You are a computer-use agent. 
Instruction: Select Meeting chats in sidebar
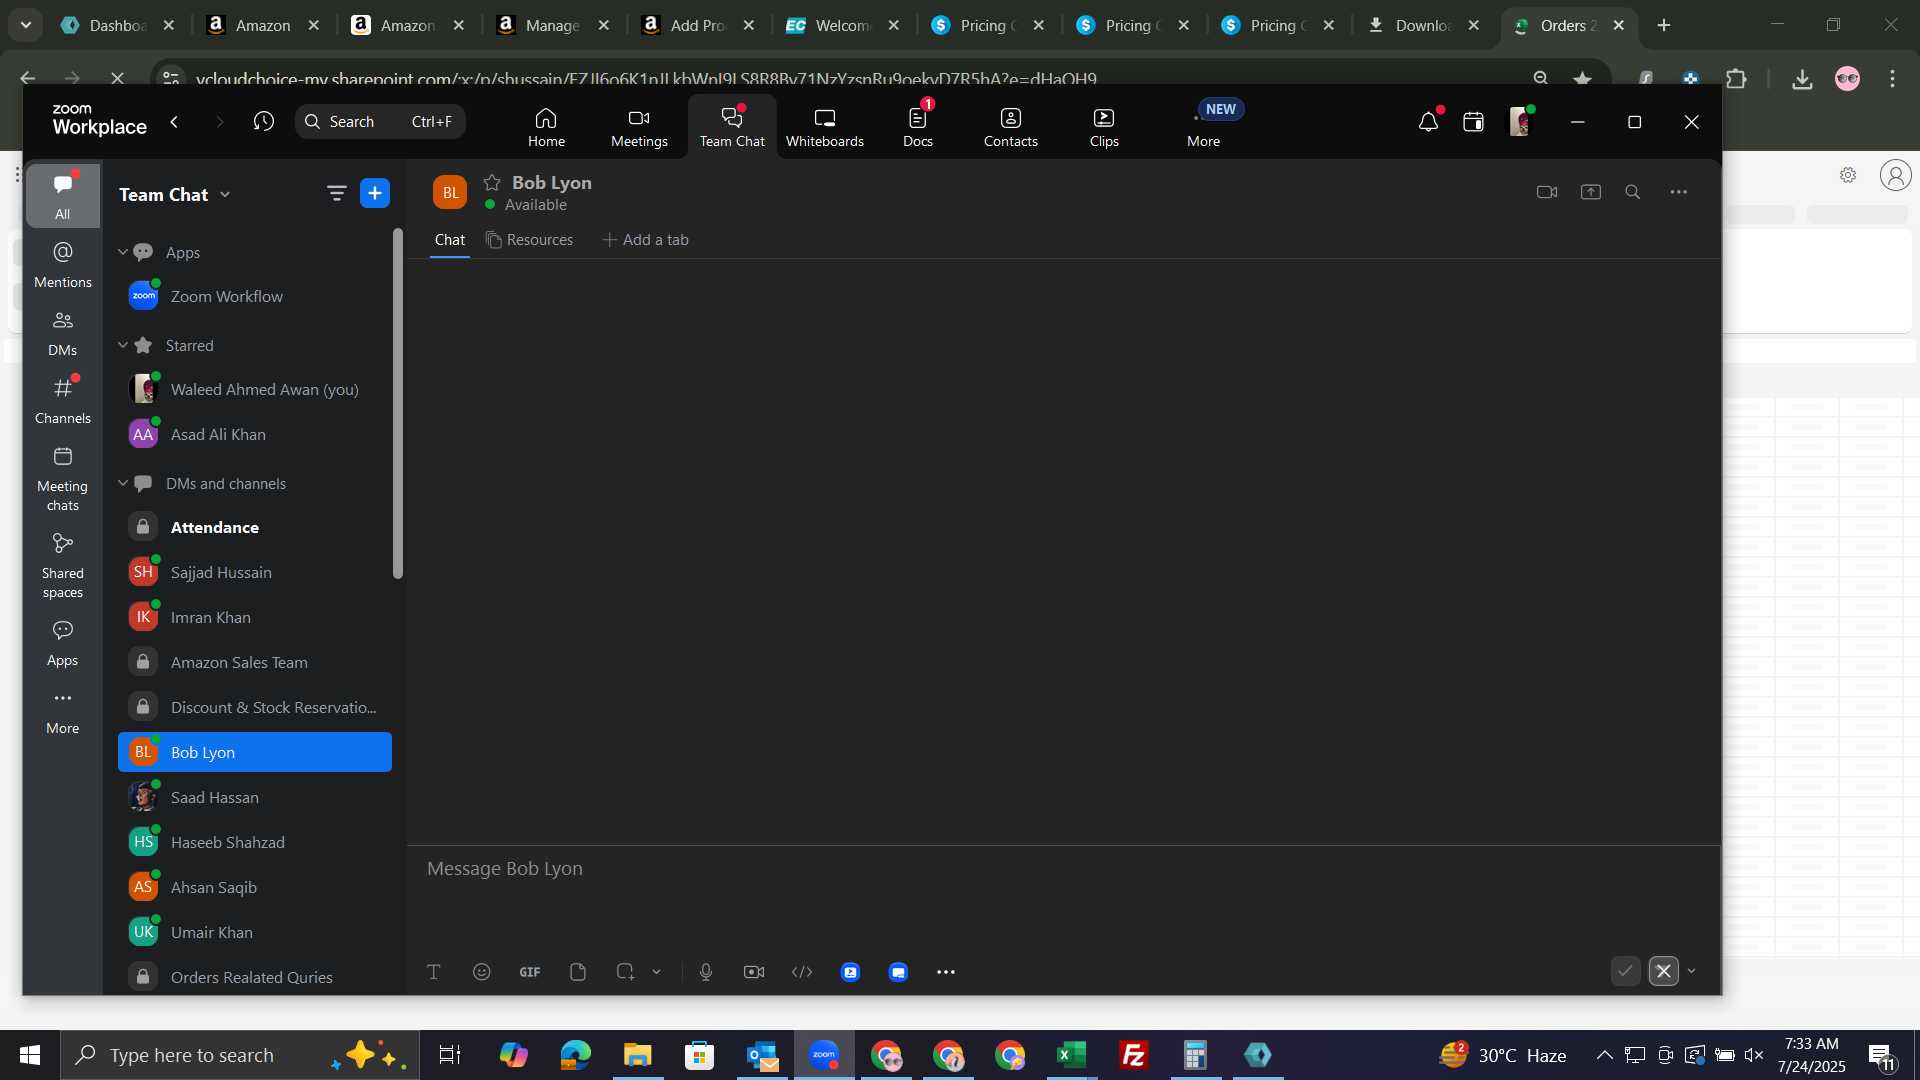click(x=63, y=479)
